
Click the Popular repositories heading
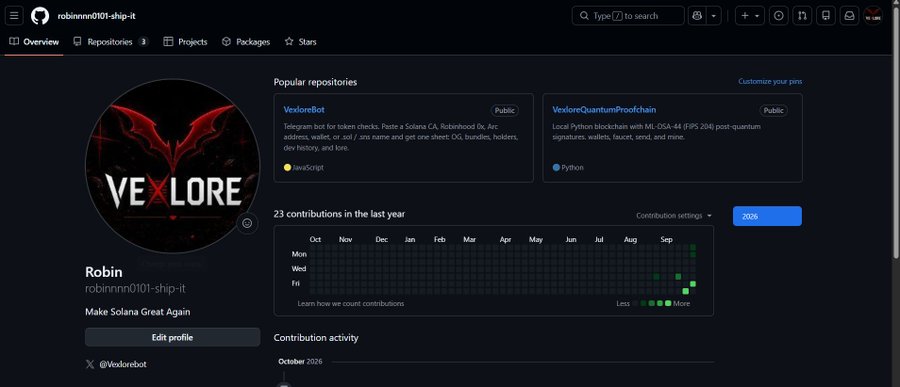point(315,82)
